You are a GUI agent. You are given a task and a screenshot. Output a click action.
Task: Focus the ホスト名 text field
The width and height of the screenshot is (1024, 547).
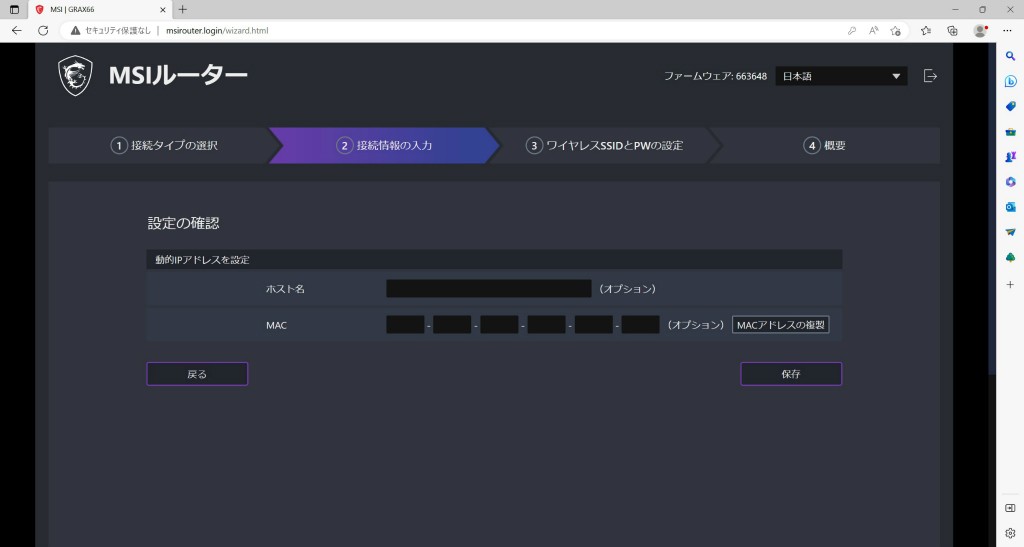click(489, 288)
